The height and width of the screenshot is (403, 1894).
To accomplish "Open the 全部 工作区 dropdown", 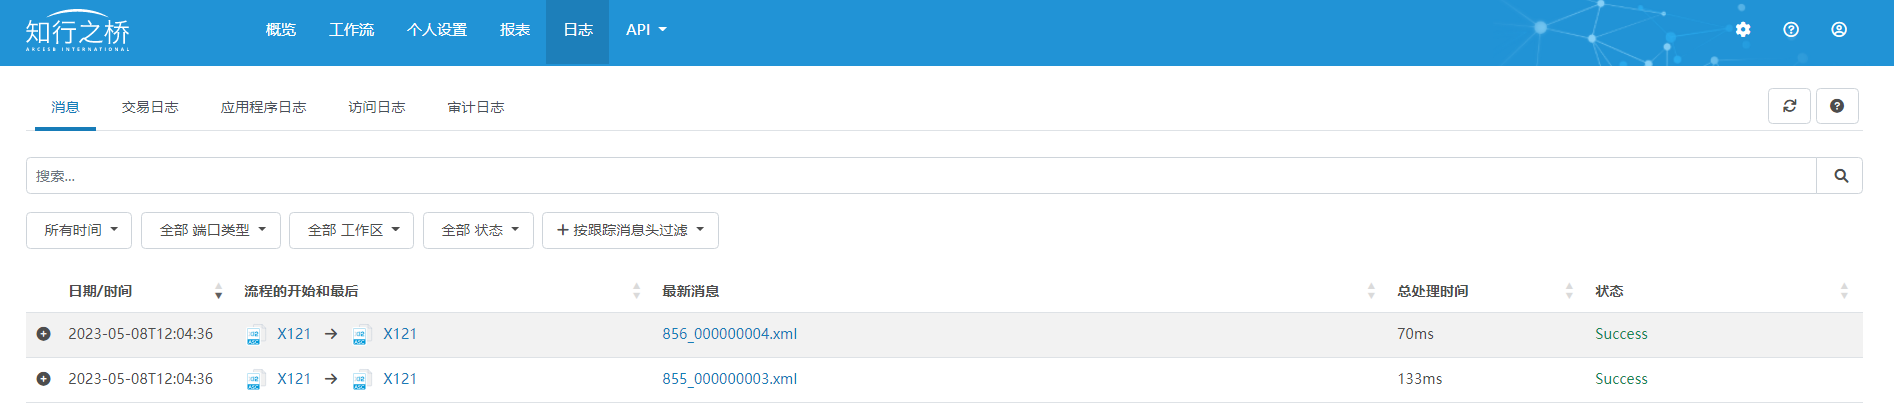I will coord(351,230).
